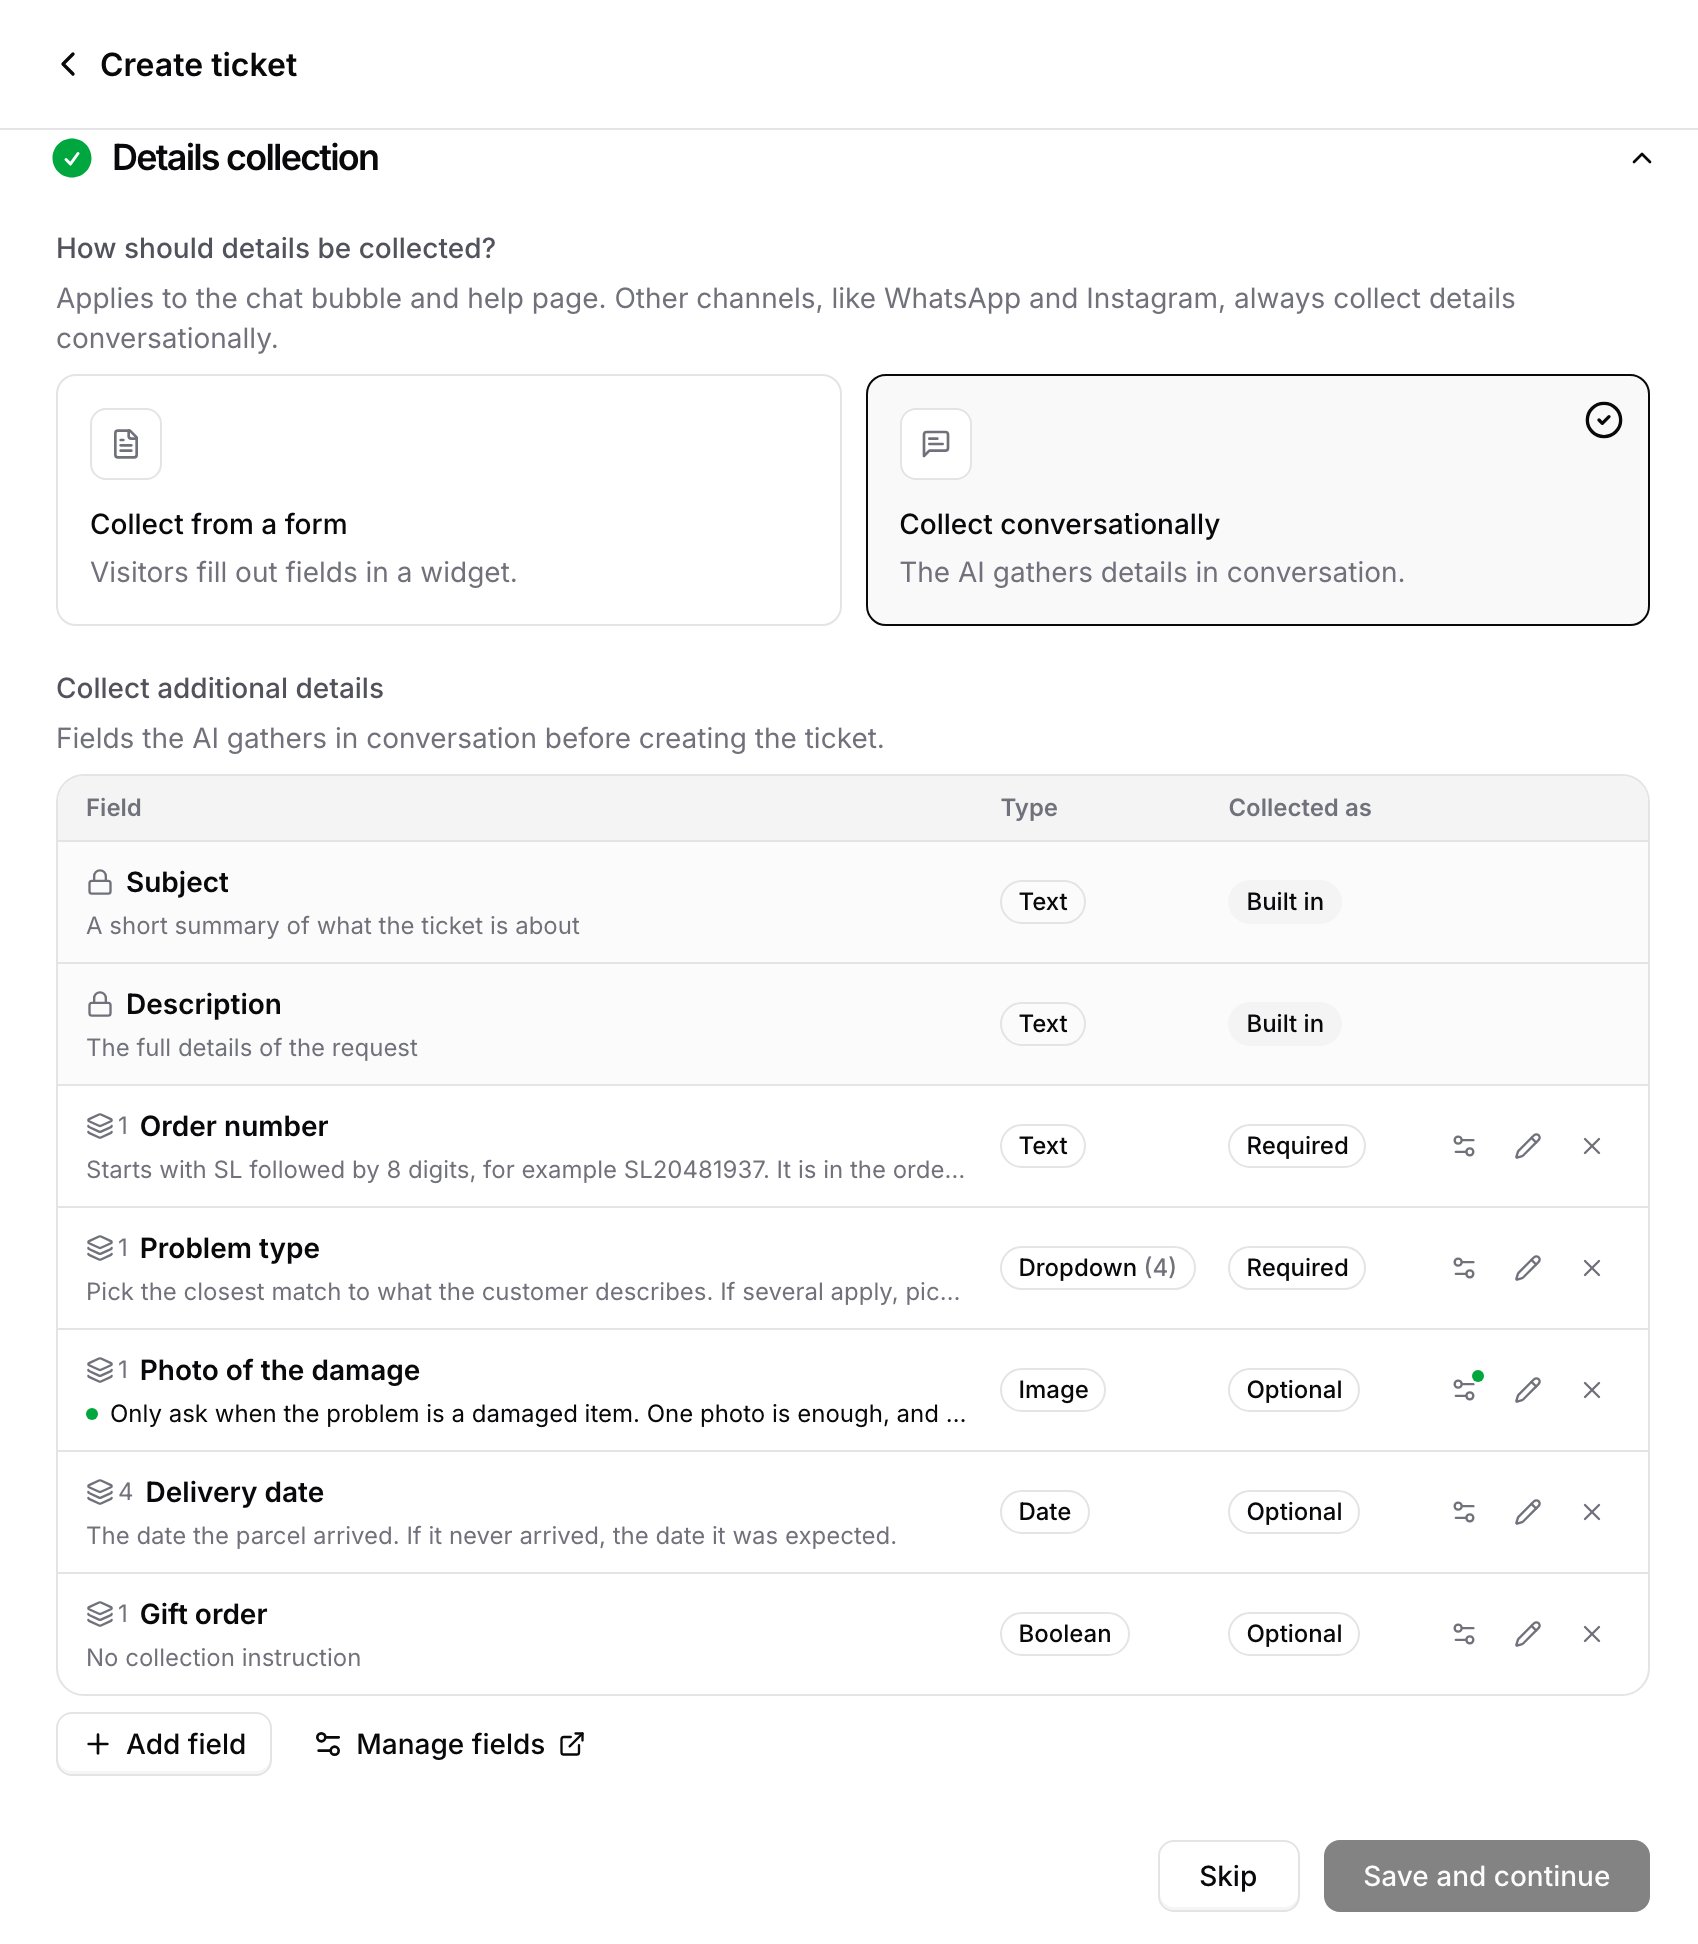The image size is (1698, 1944).
Task: Select Collect conversationally option
Action: 1257,500
